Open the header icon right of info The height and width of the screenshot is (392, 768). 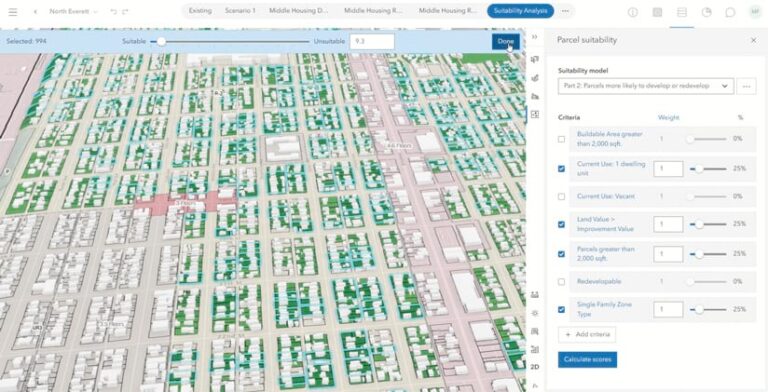point(657,12)
